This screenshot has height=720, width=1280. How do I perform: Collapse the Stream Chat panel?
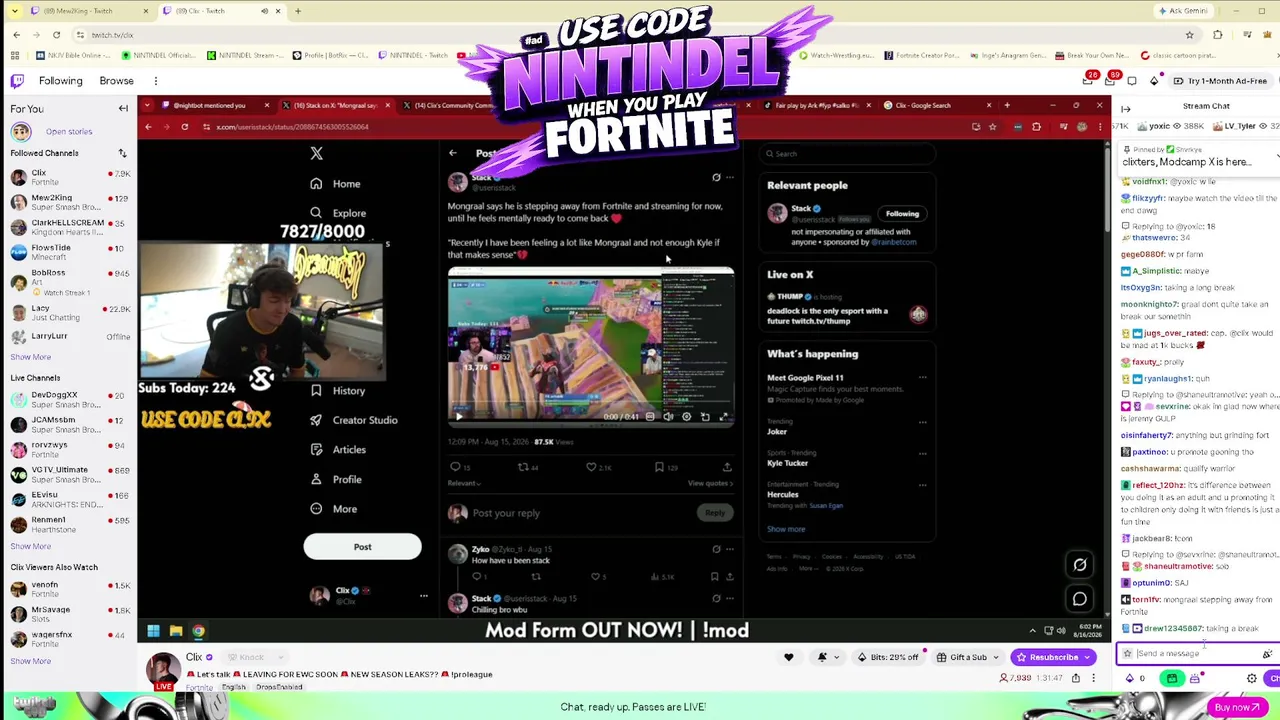pyautogui.click(x=1126, y=109)
